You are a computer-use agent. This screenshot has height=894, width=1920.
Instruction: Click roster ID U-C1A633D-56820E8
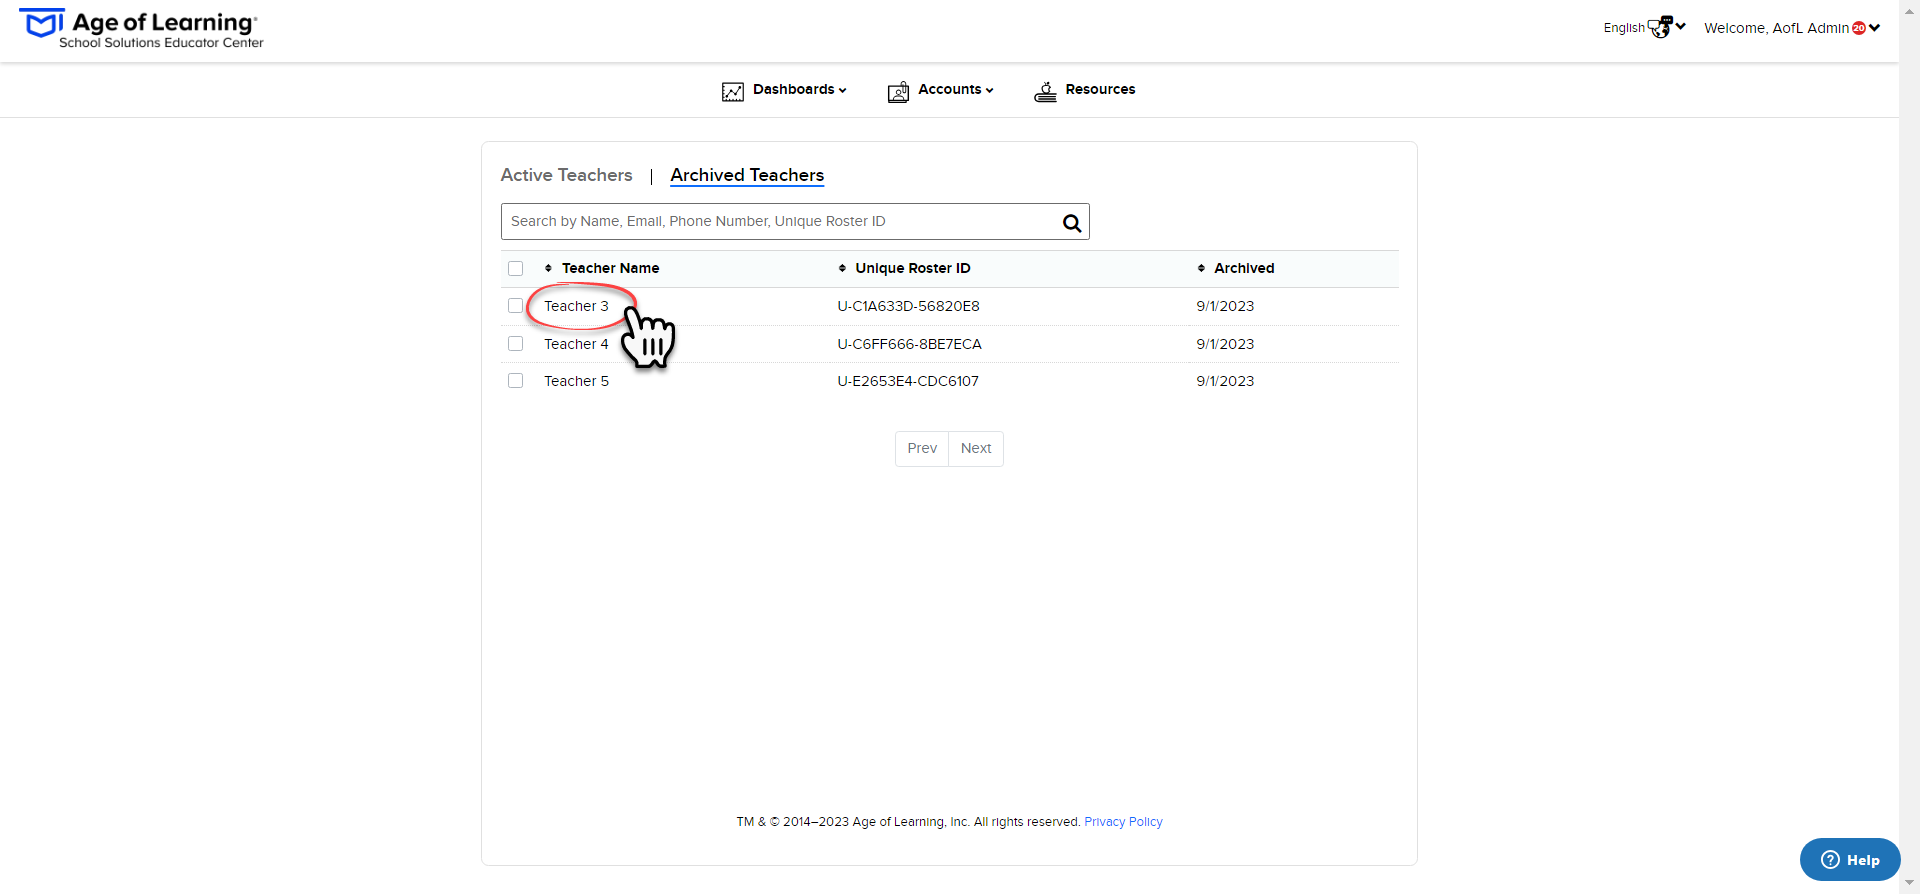[908, 306]
